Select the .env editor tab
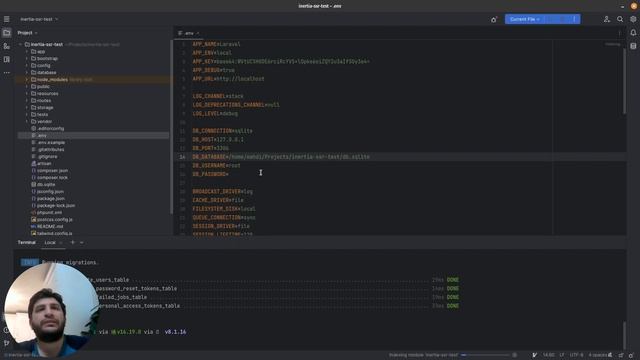 click(189, 33)
